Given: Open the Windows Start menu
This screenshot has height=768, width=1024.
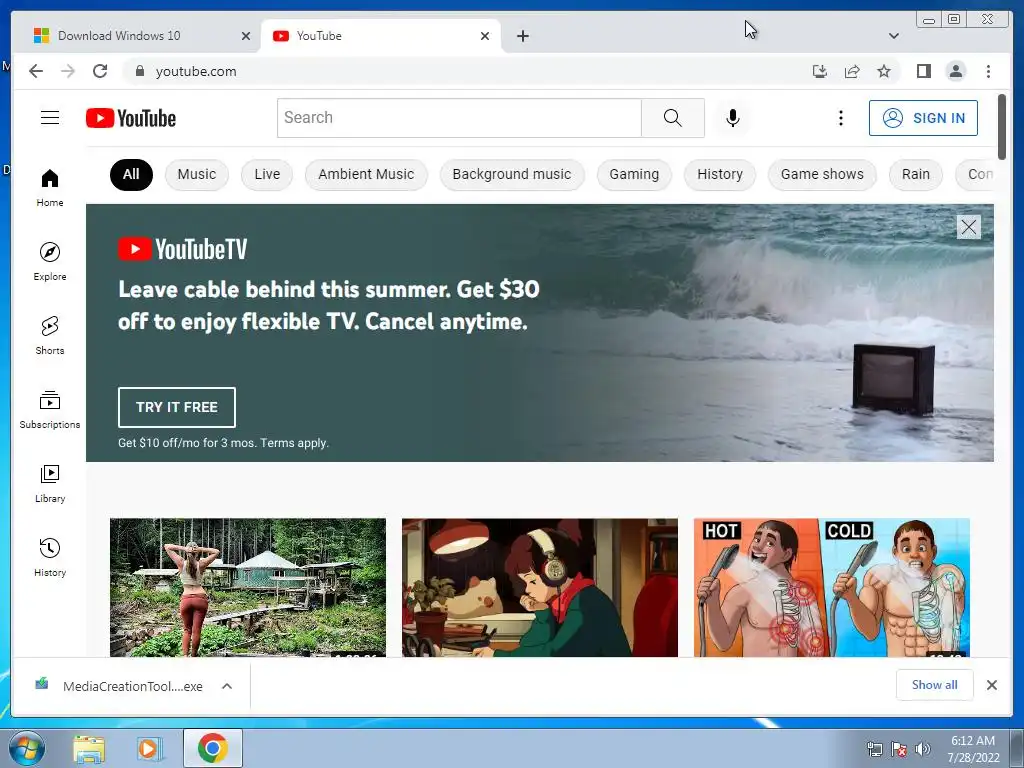Looking at the screenshot, I should tap(26, 748).
